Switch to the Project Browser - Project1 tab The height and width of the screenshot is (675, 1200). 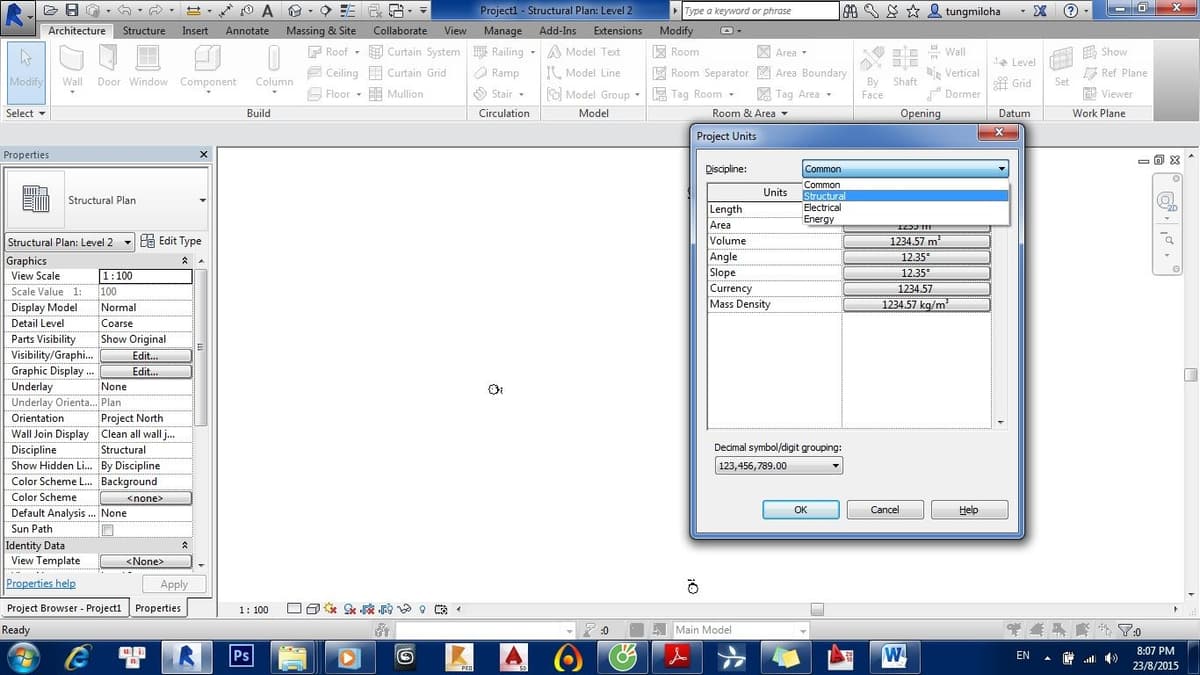coord(64,608)
